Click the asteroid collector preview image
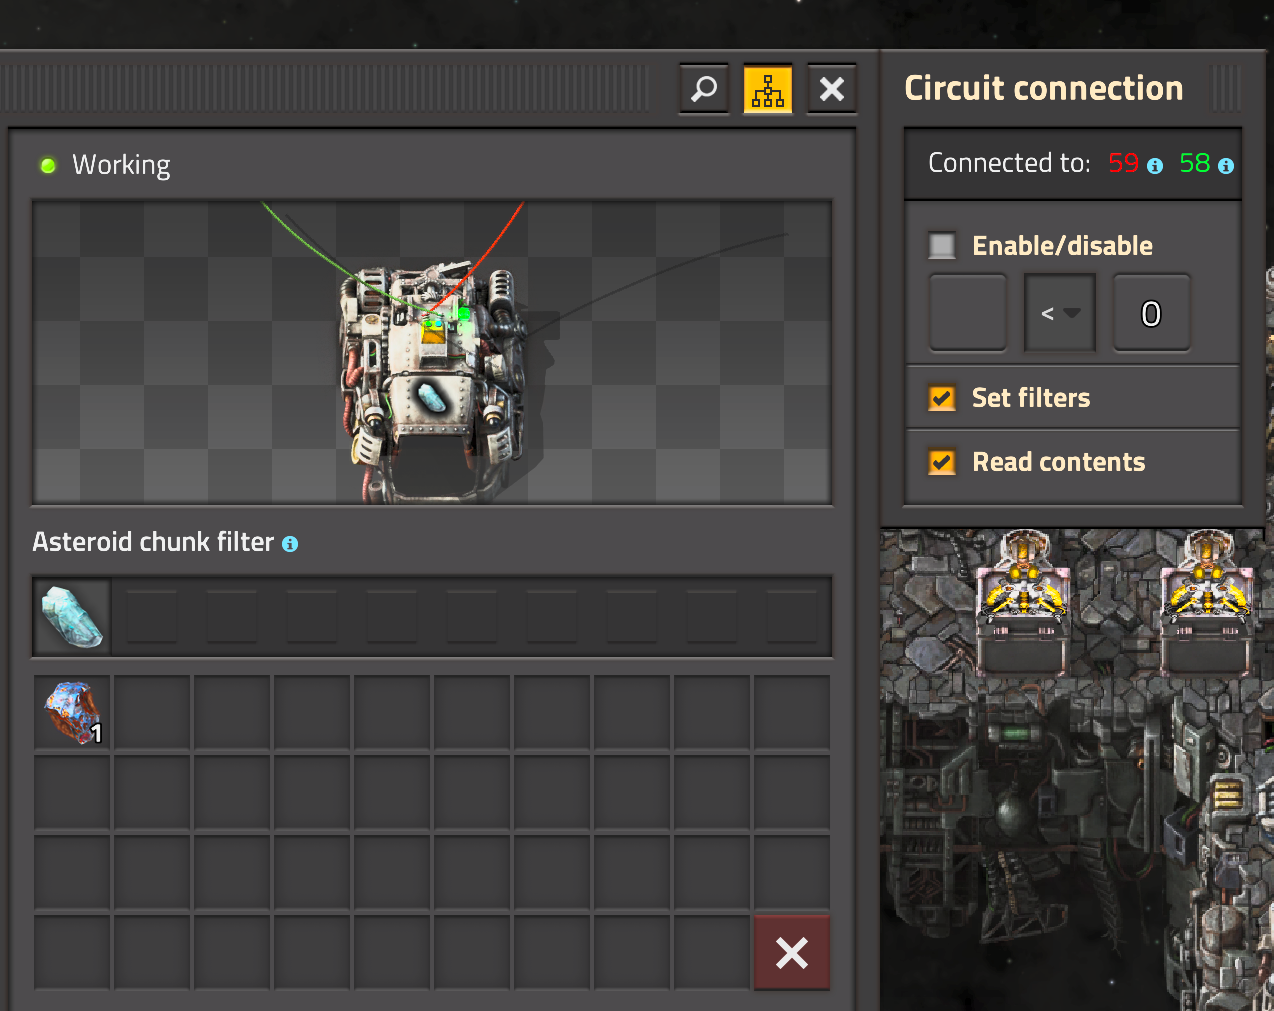The width and height of the screenshot is (1274, 1011). (x=432, y=353)
